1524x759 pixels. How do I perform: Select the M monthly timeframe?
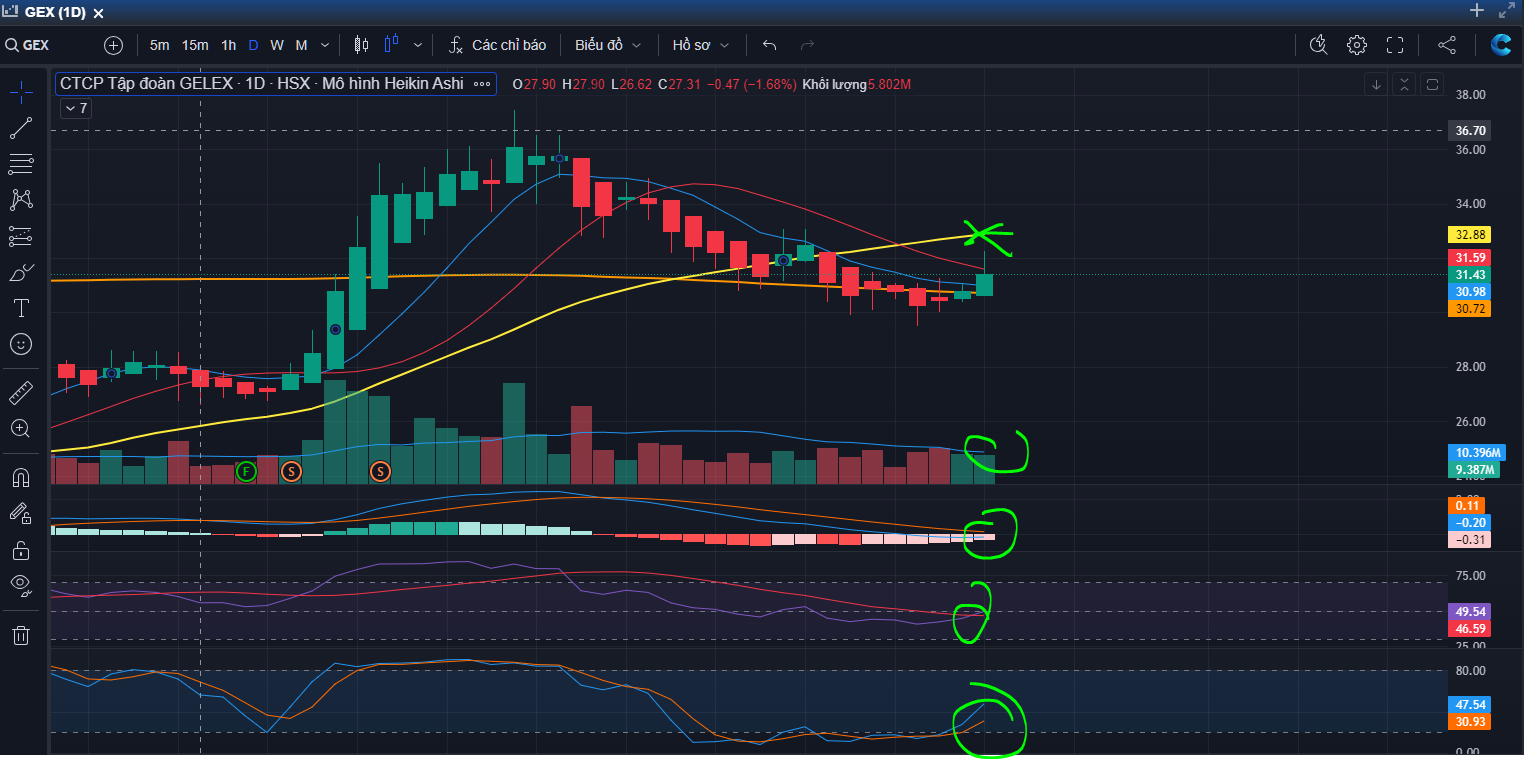pyautogui.click(x=301, y=45)
